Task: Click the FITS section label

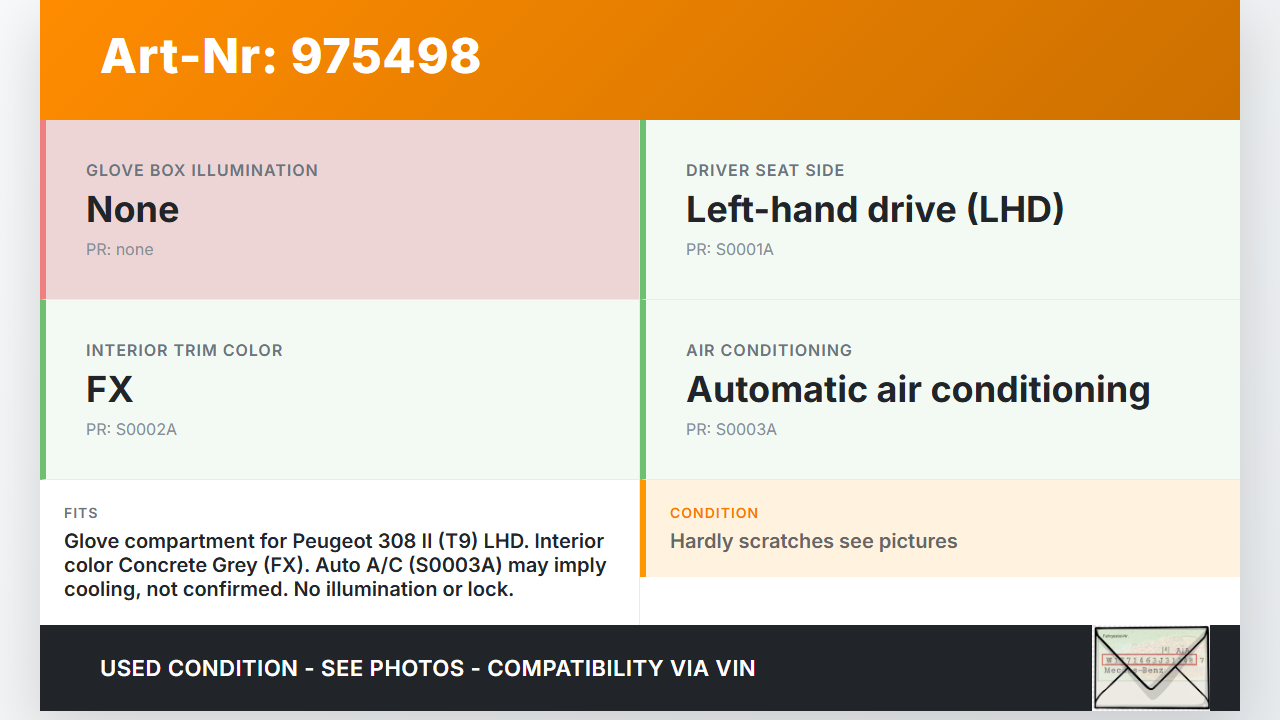Action: point(81,513)
